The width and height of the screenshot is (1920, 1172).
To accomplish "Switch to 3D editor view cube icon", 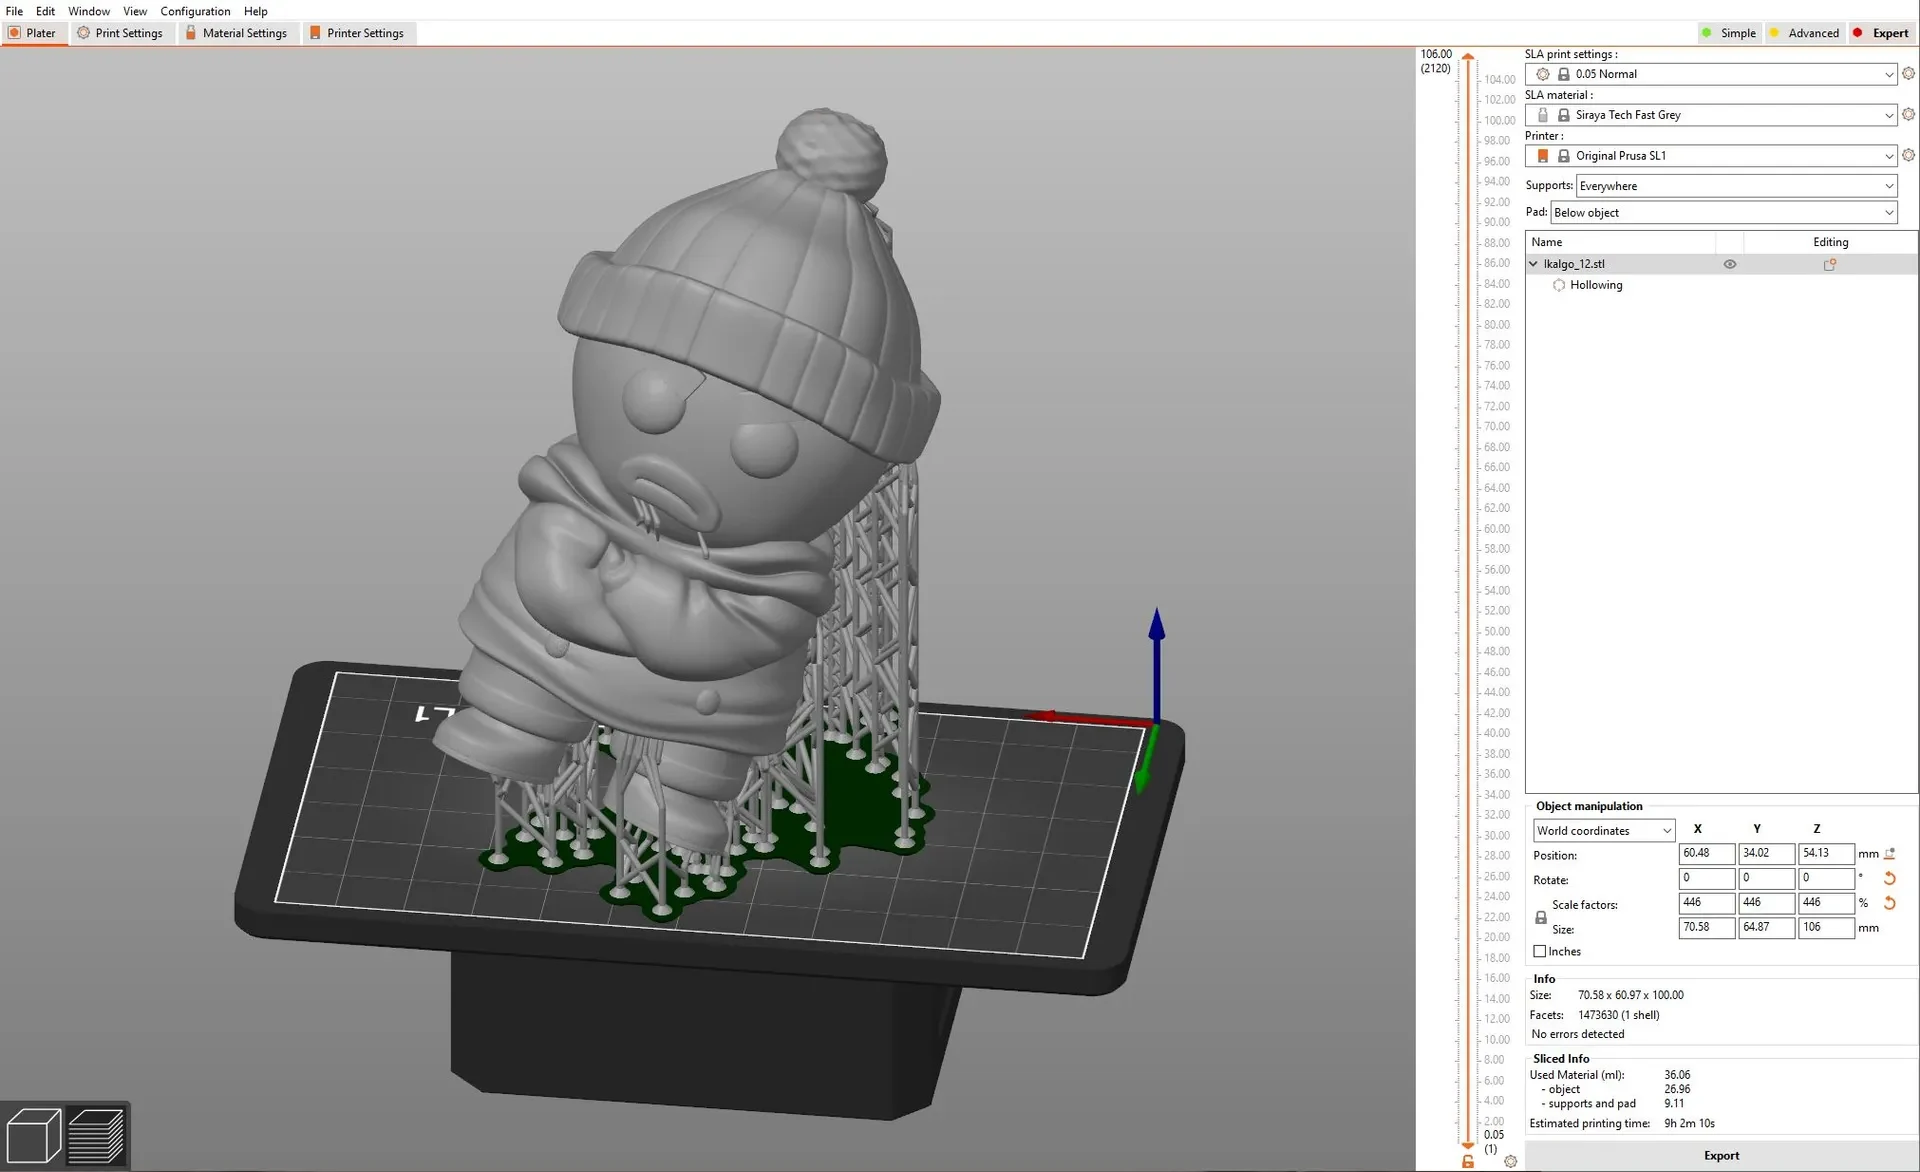I will 33,1135.
